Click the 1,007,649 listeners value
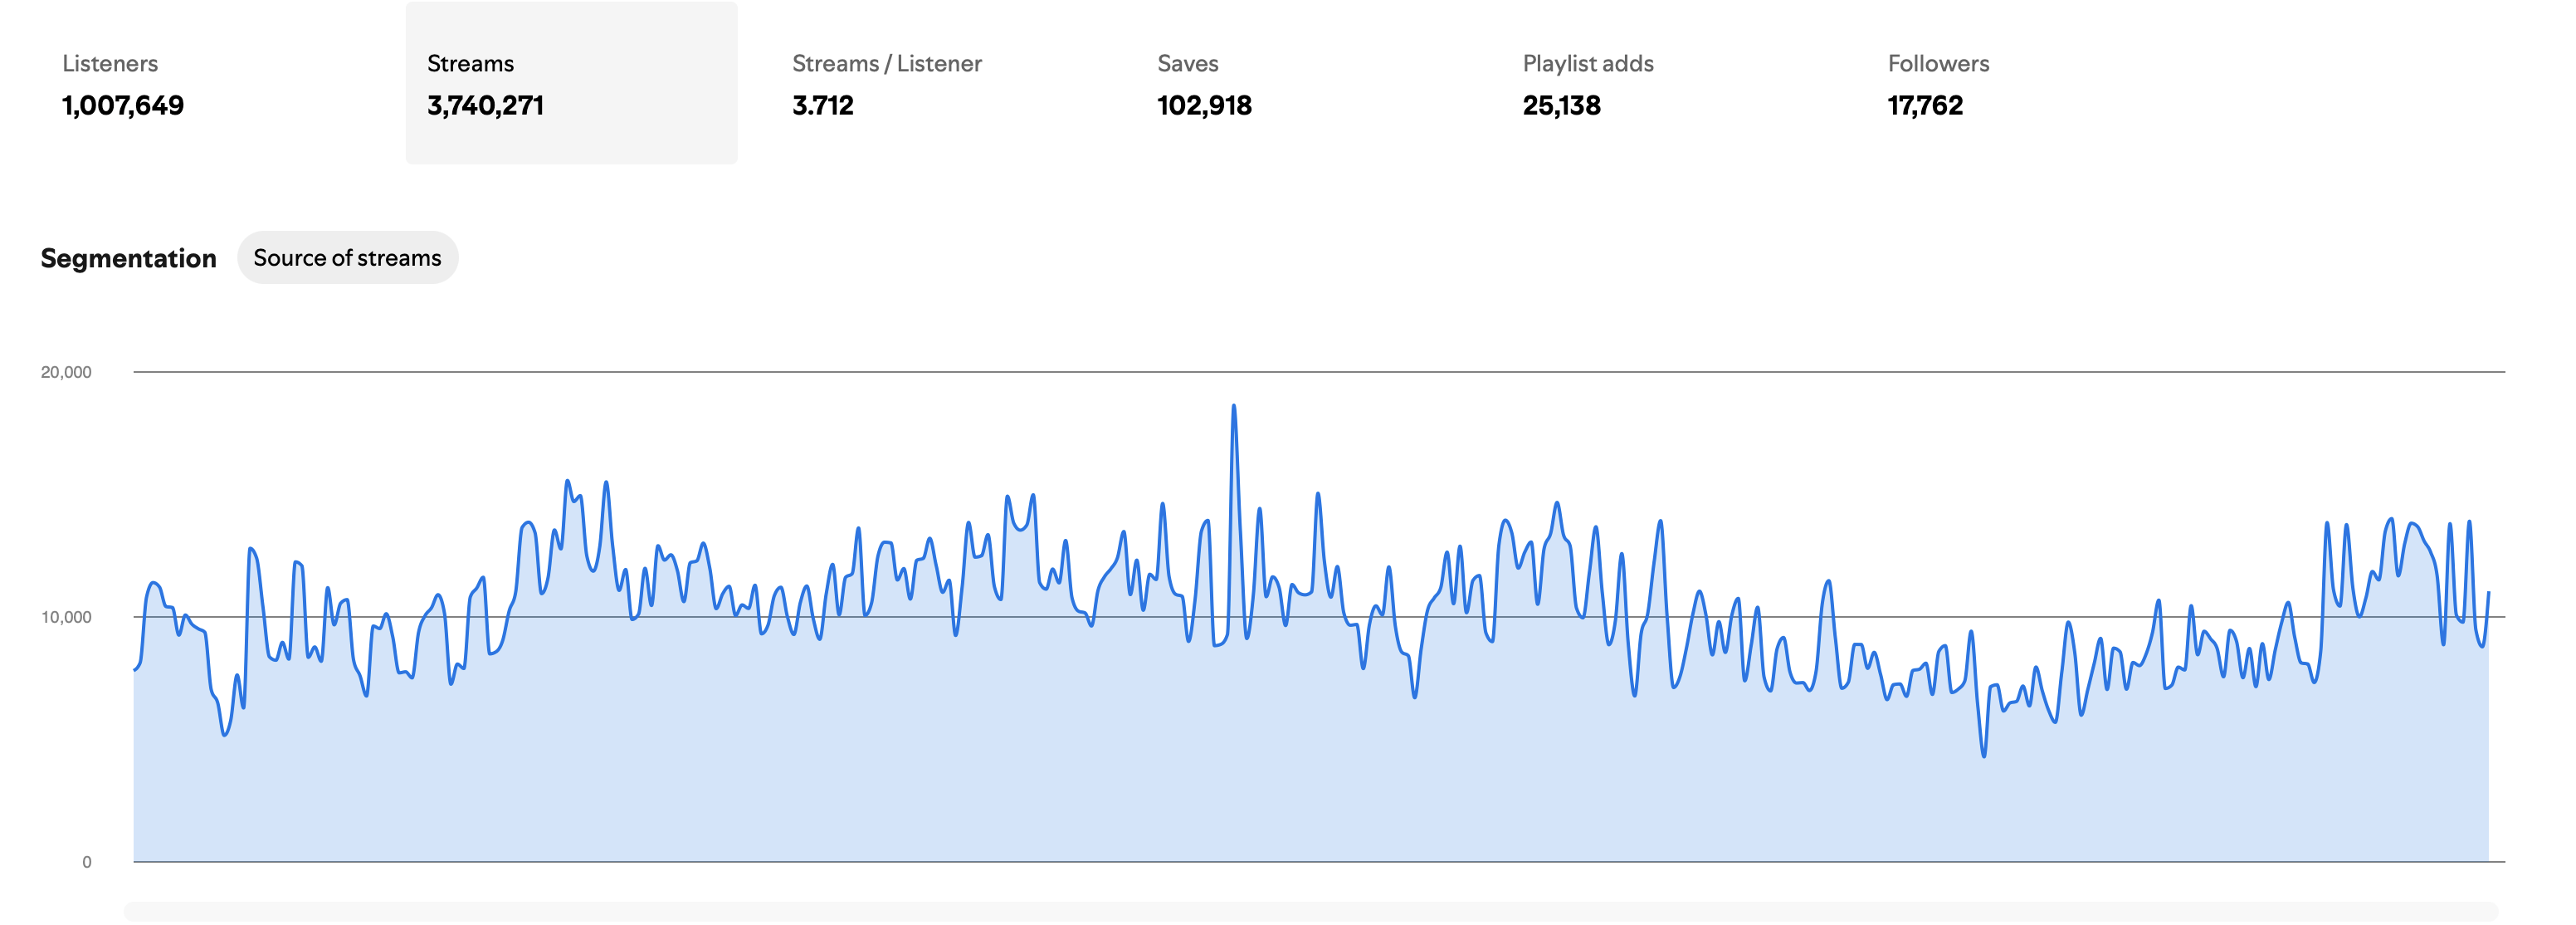 click(x=123, y=106)
